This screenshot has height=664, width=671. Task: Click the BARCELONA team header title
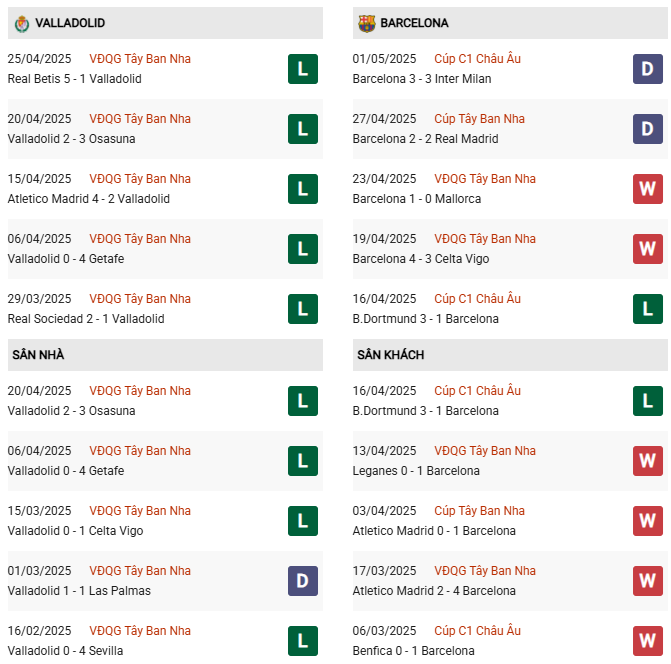(x=414, y=23)
